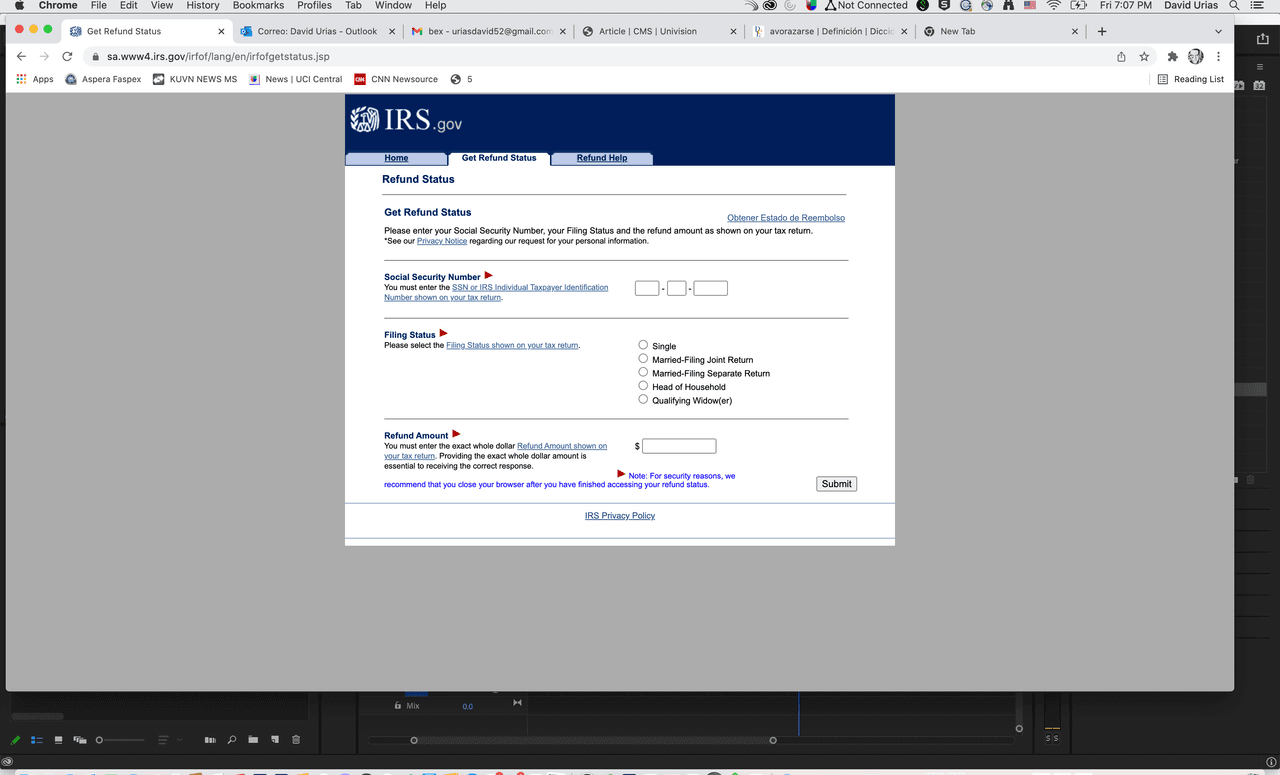Image resolution: width=1280 pixels, height=775 pixels.
Task: Open the Apps bookmarks grid icon
Action: pyautogui.click(x=22, y=79)
